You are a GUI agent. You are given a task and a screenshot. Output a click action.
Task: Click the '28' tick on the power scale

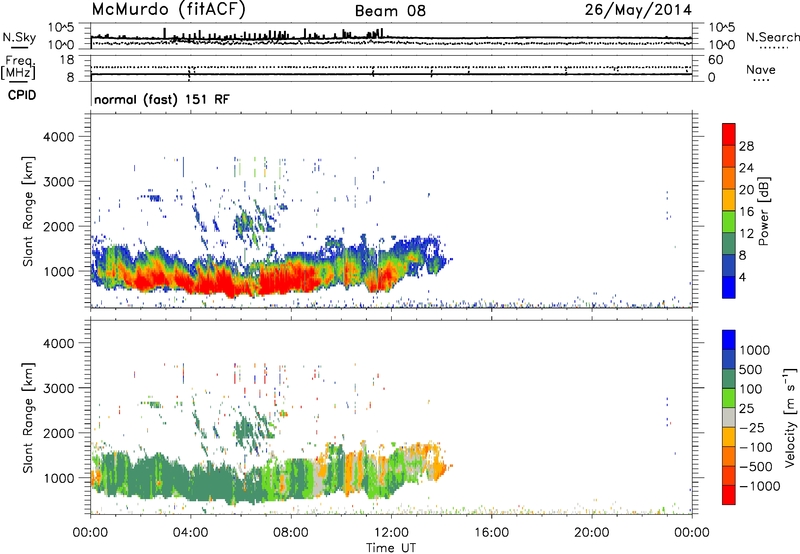pyautogui.click(x=746, y=146)
